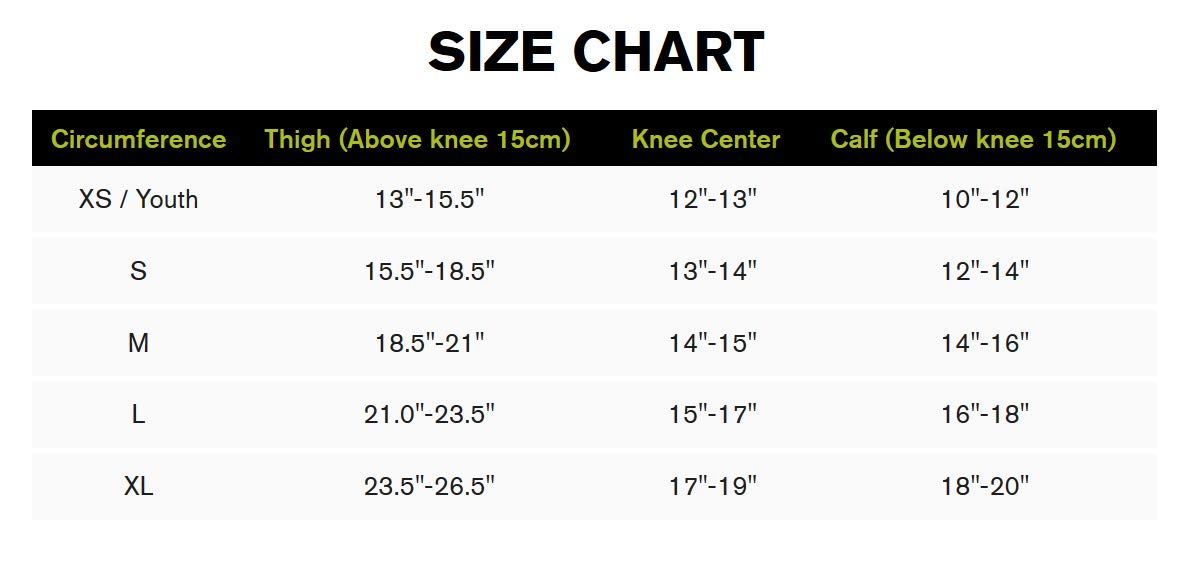Click the SIZE CHART title
The width and height of the screenshot is (1202, 567).
(x=596, y=52)
